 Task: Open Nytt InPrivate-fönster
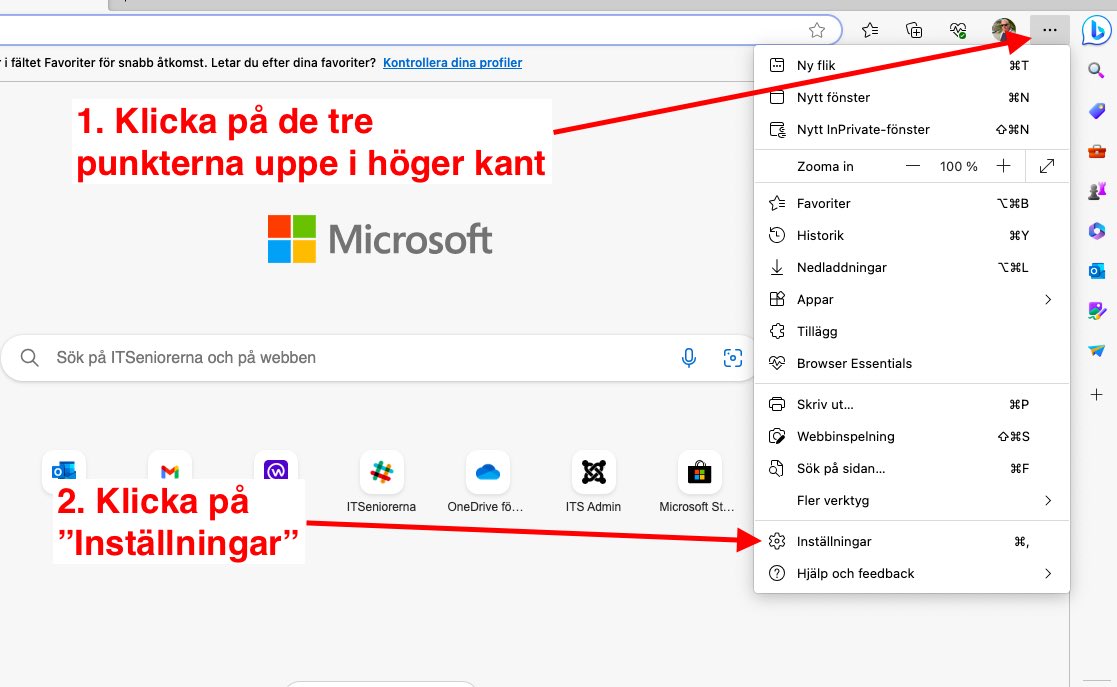pos(912,129)
